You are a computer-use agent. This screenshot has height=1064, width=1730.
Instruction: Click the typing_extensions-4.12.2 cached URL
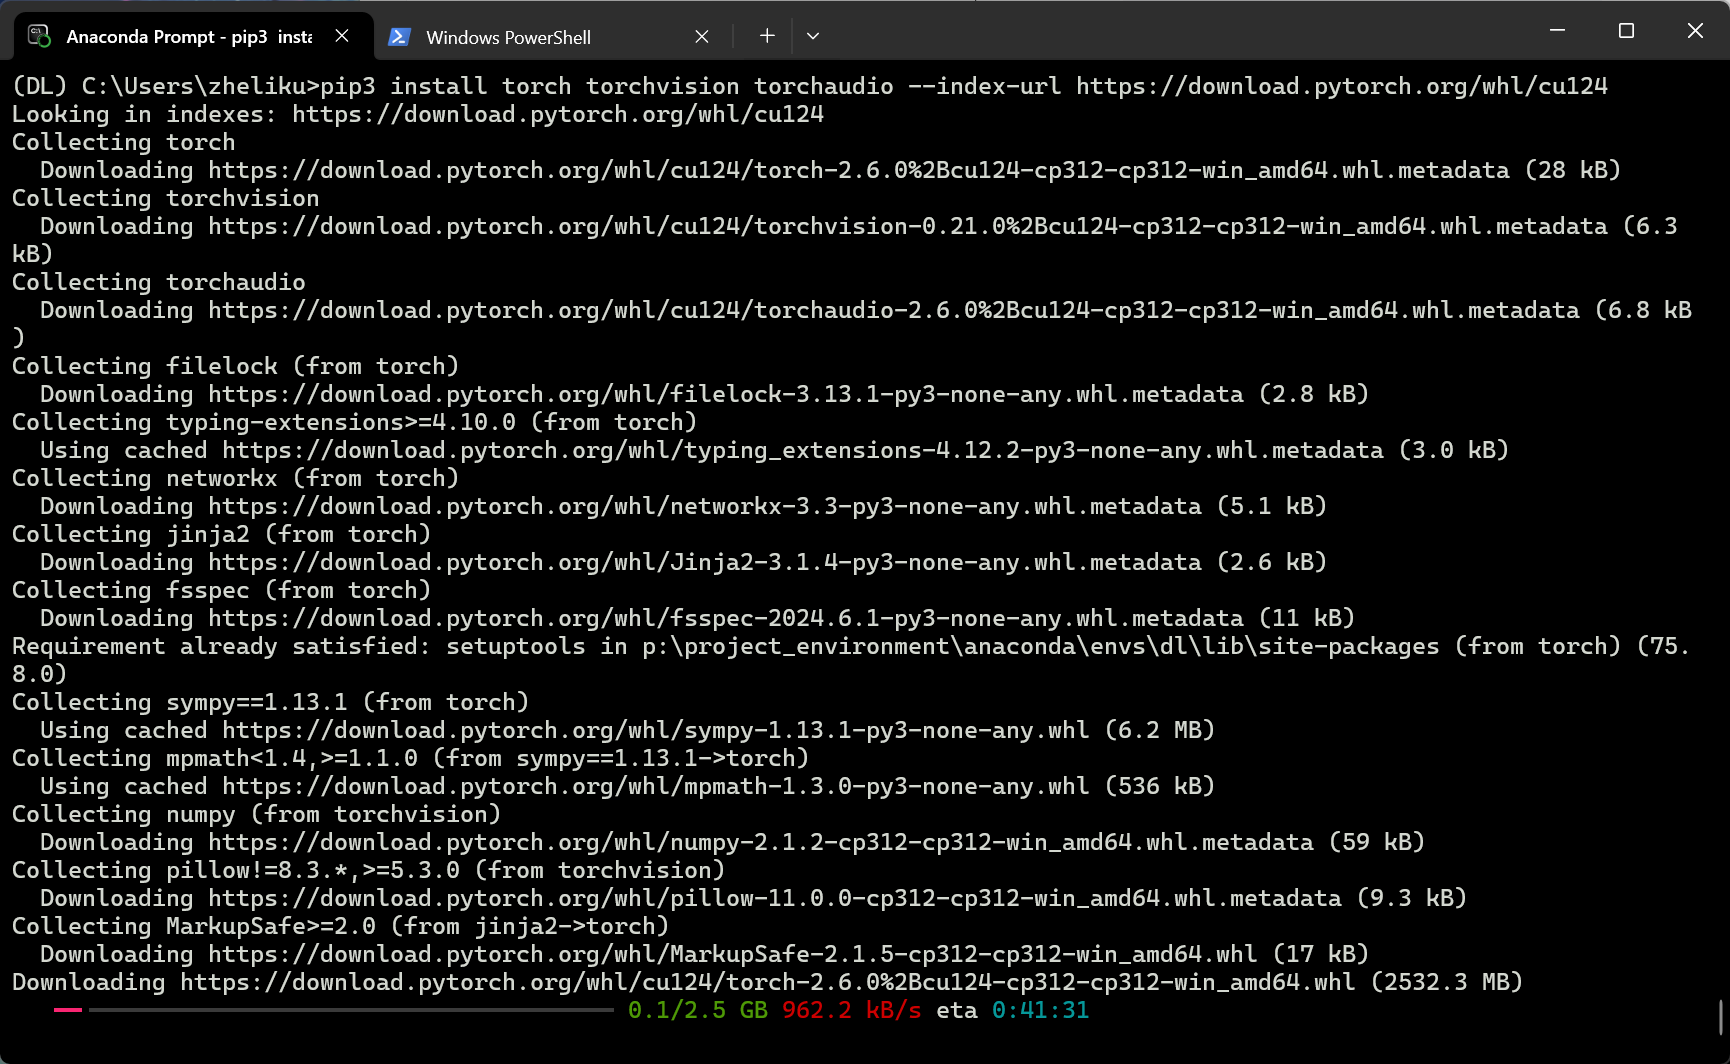pos(803,450)
